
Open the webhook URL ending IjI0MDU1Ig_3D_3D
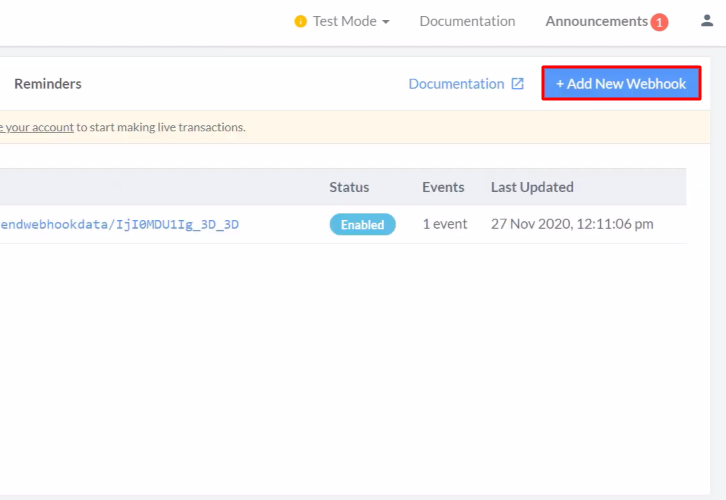point(119,224)
